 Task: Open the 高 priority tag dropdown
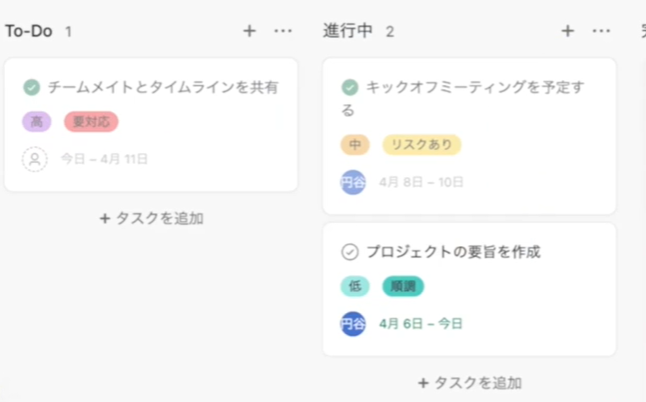[x=37, y=122]
